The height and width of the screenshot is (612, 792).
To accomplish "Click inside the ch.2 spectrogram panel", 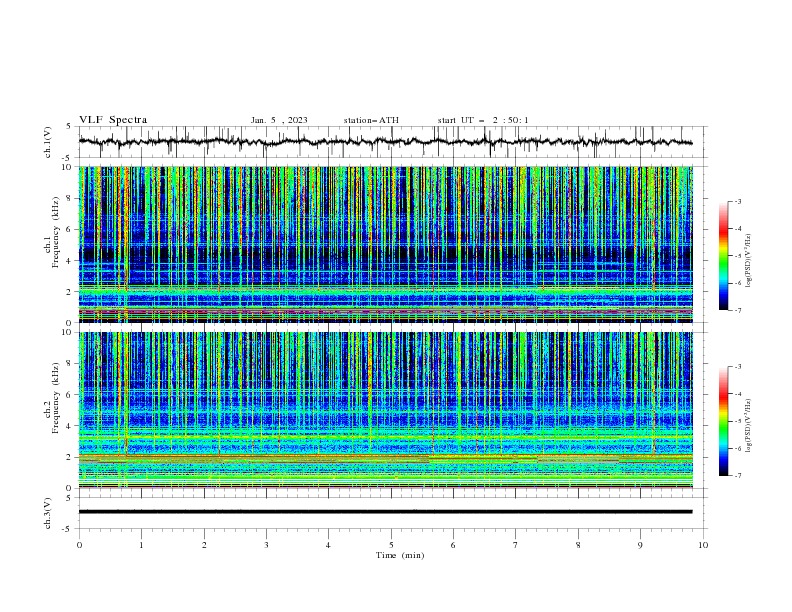I will pos(385,410).
